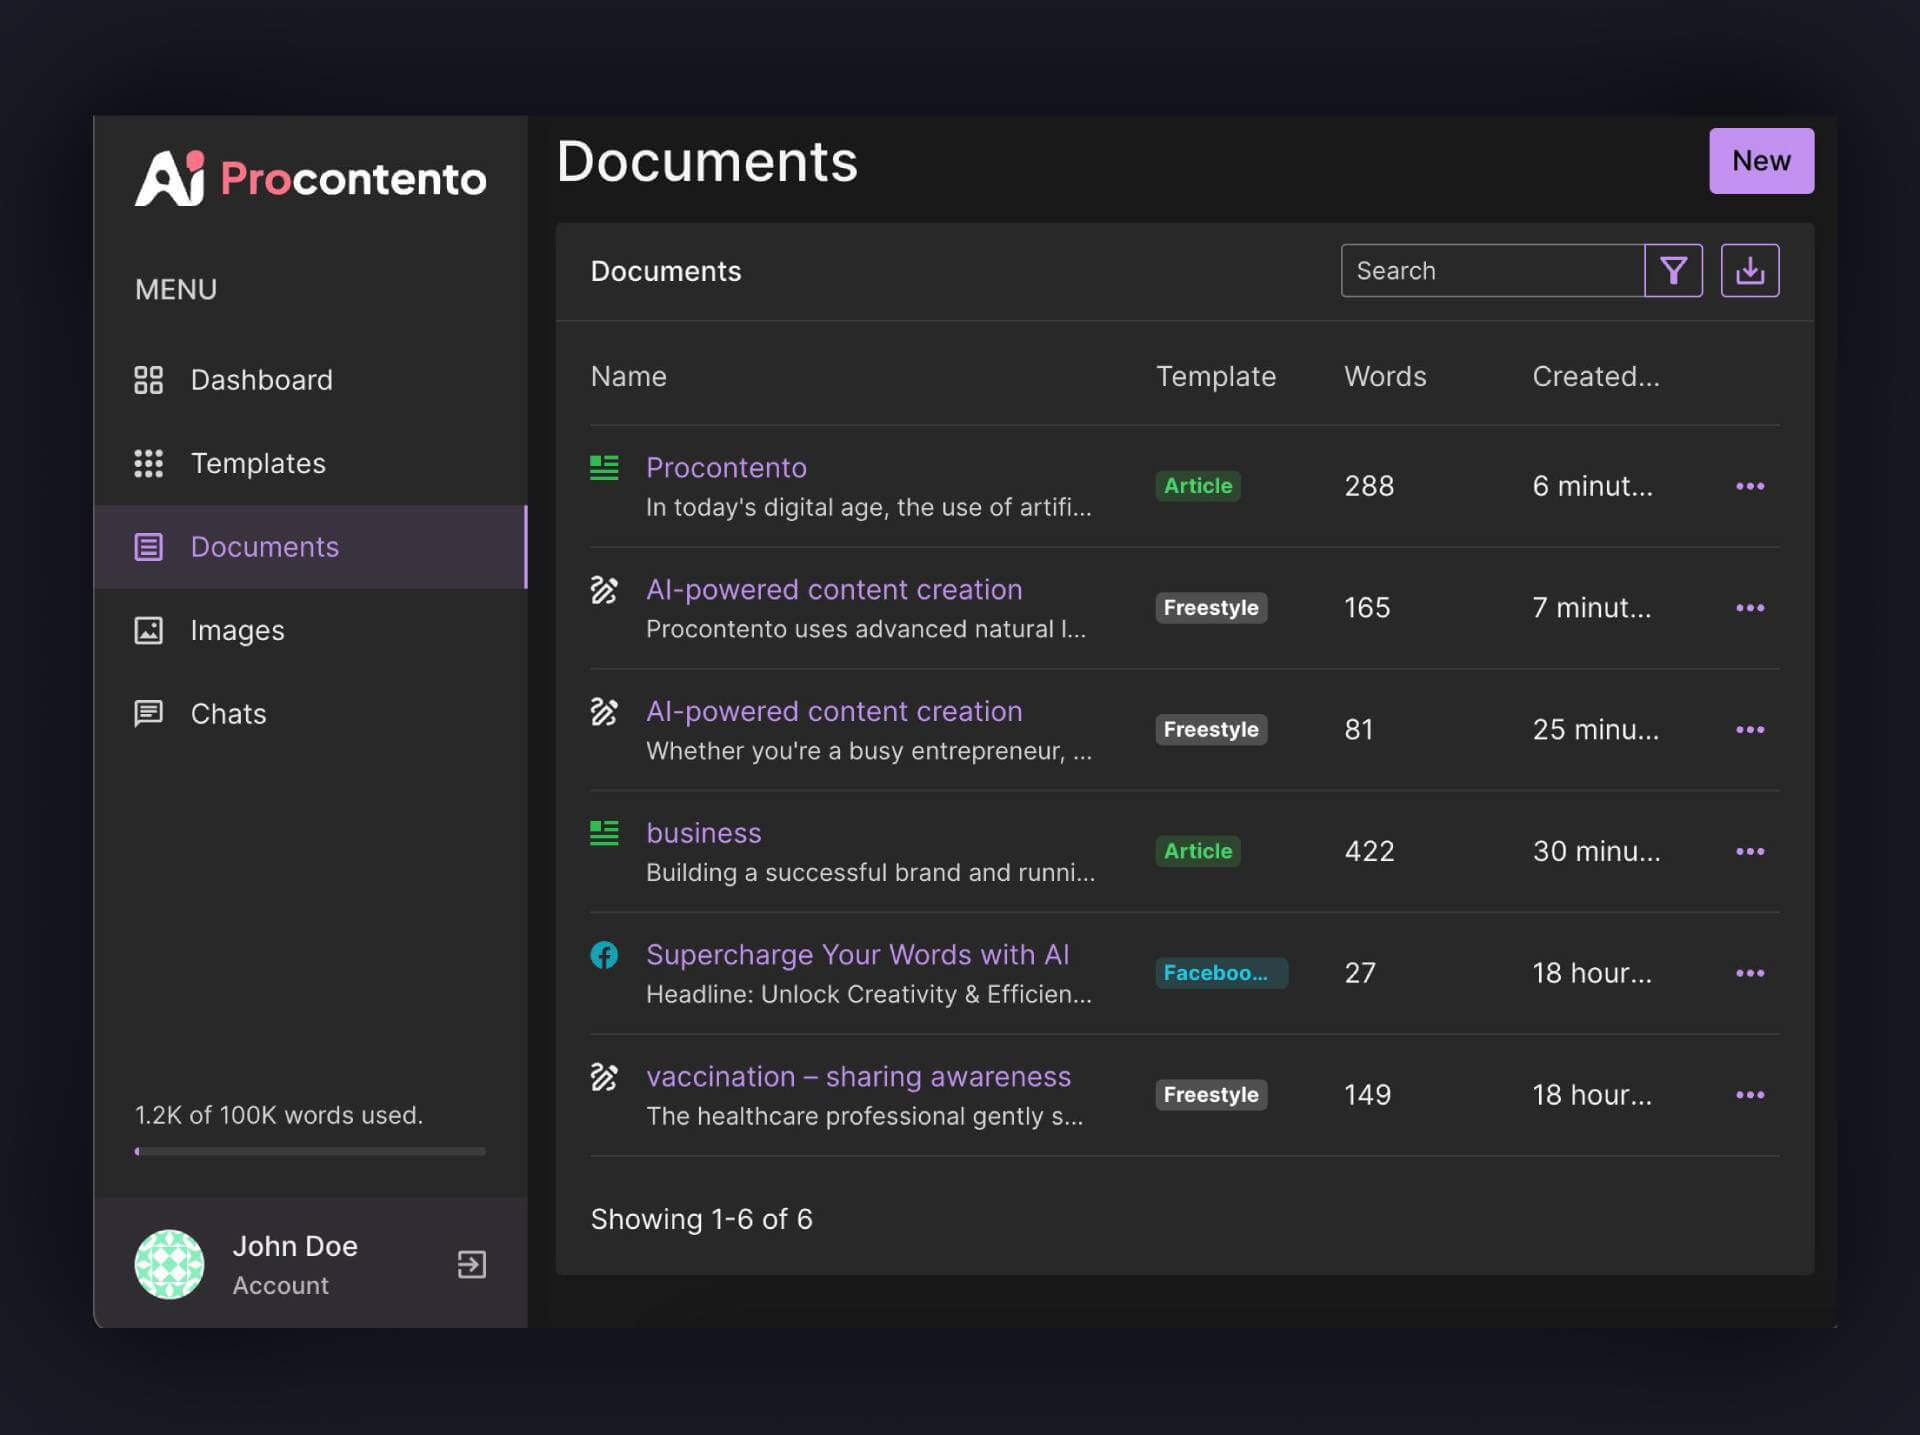Open the 81-word AI-powered content creation document
The height and width of the screenshot is (1435, 1920).
pyautogui.click(x=834, y=712)
